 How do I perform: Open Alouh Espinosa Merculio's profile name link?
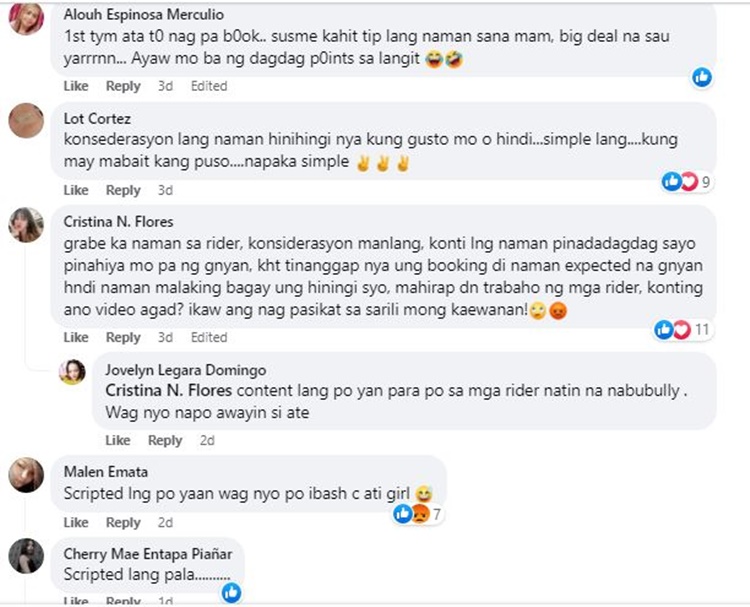pos(143,15)
